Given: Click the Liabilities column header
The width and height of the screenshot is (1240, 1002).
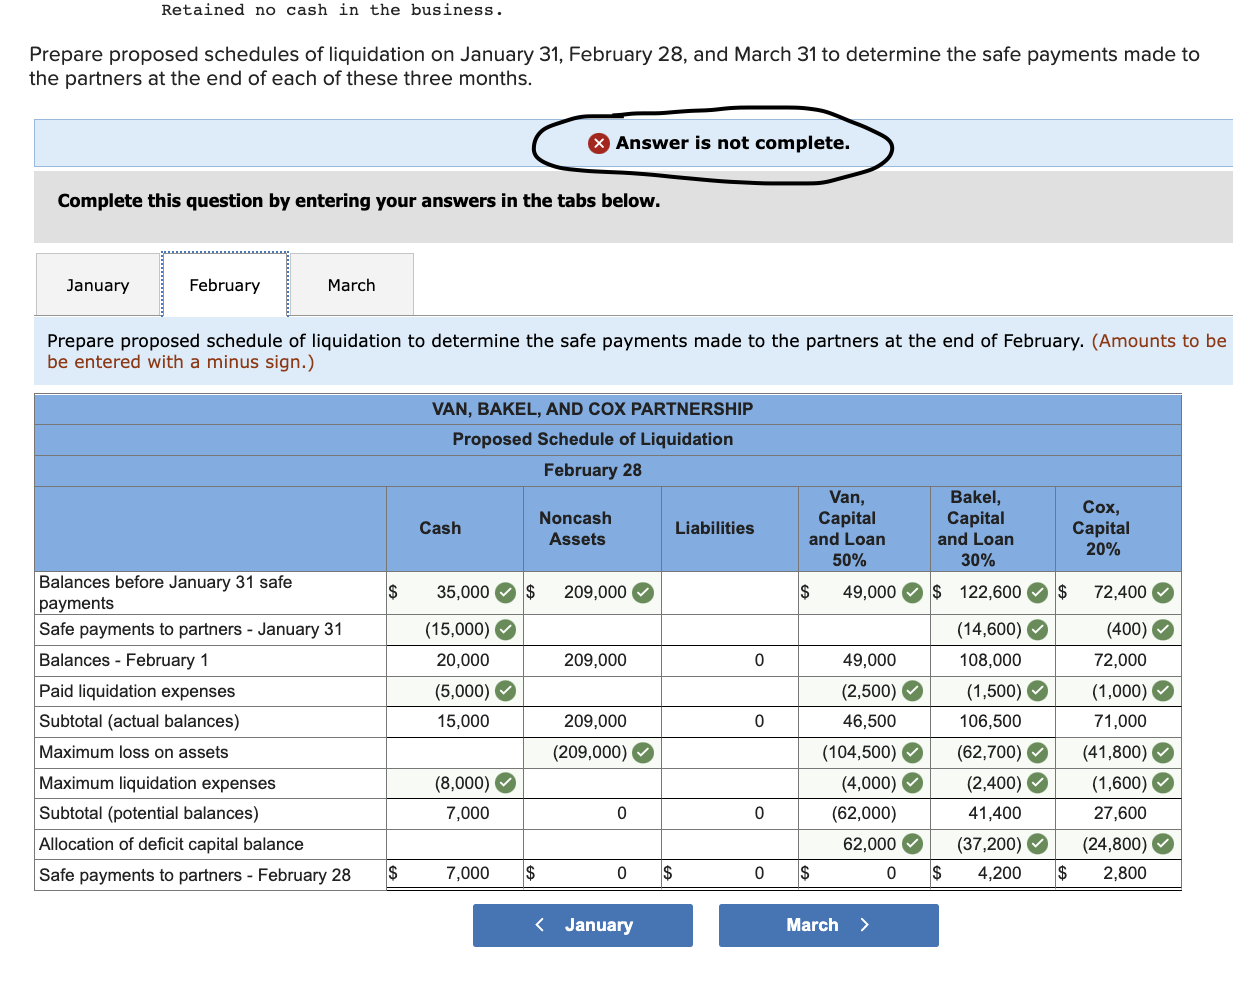Looking at the screenshot, I should (714, 528).
